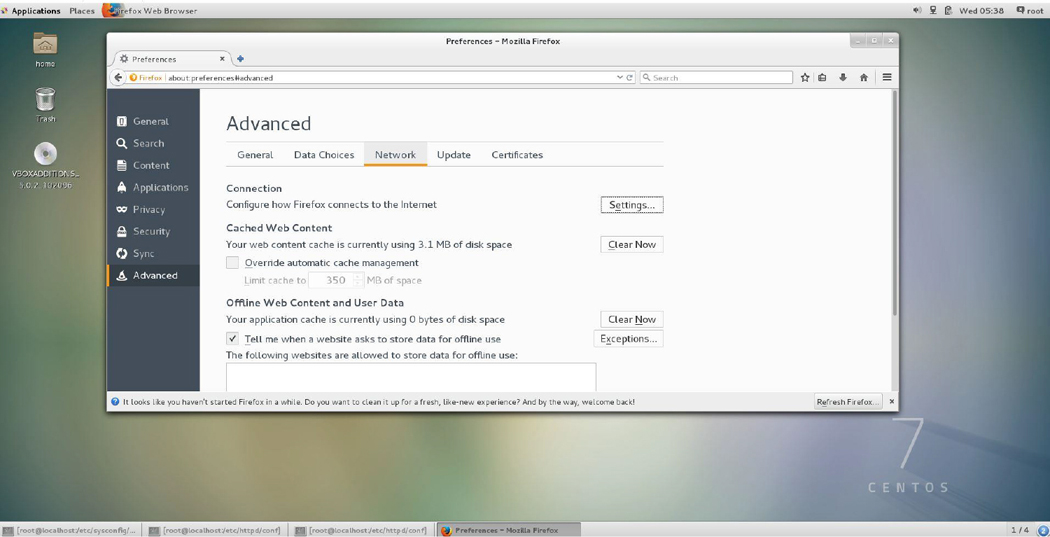Screen dimensions: 1050x537
Task: Switch to the Certificates tab
Action: coord(517,155)
